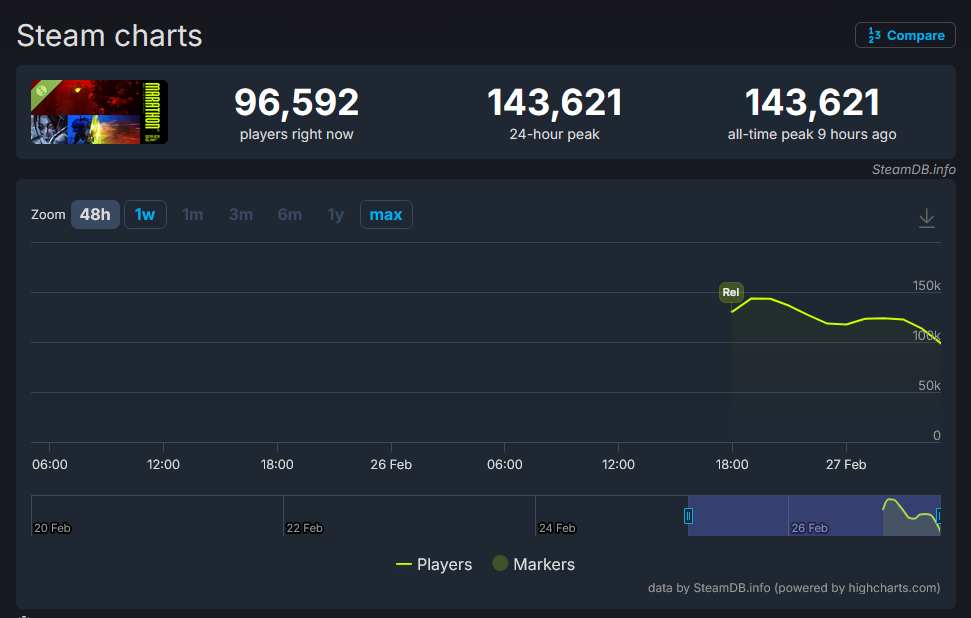Screen dimensions: 971x618
Task: Select the 3m zoom option
Action: [x=241, y=214]
